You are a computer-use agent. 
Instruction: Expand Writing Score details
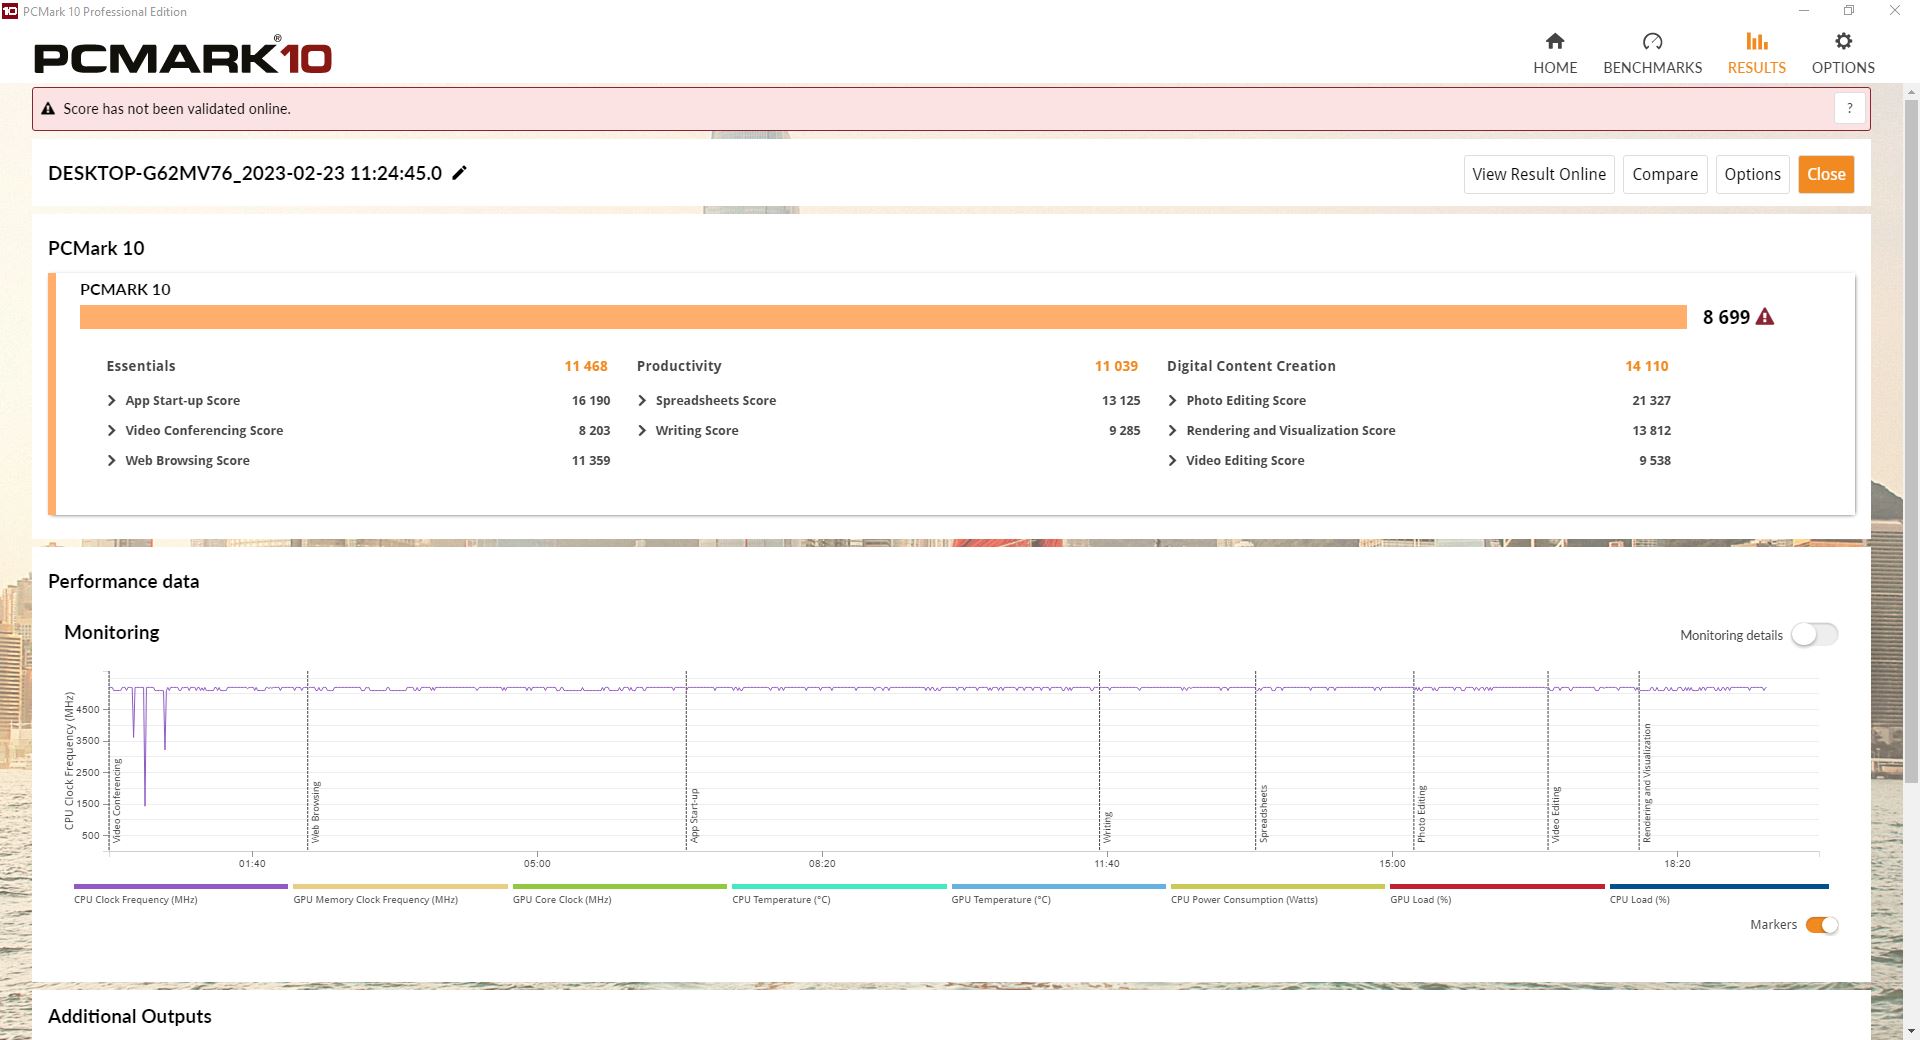[642, 430]
